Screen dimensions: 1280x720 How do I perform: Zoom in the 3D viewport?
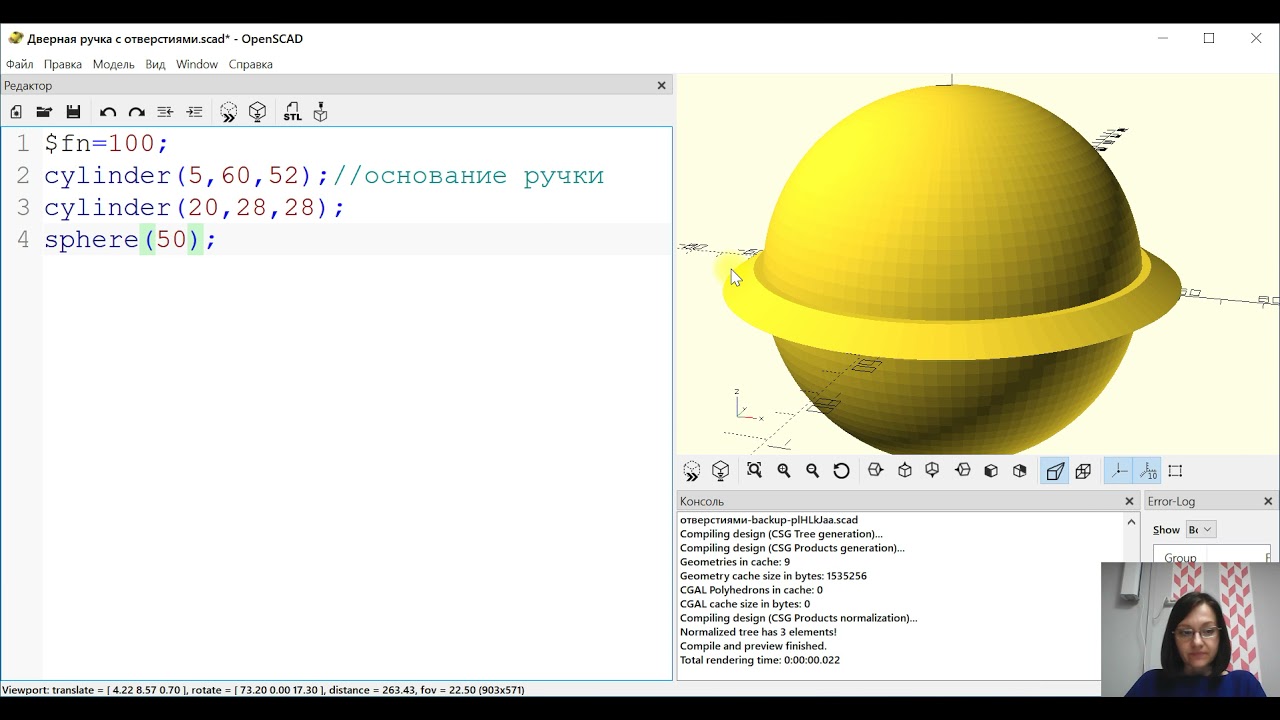tap(784, 471)
